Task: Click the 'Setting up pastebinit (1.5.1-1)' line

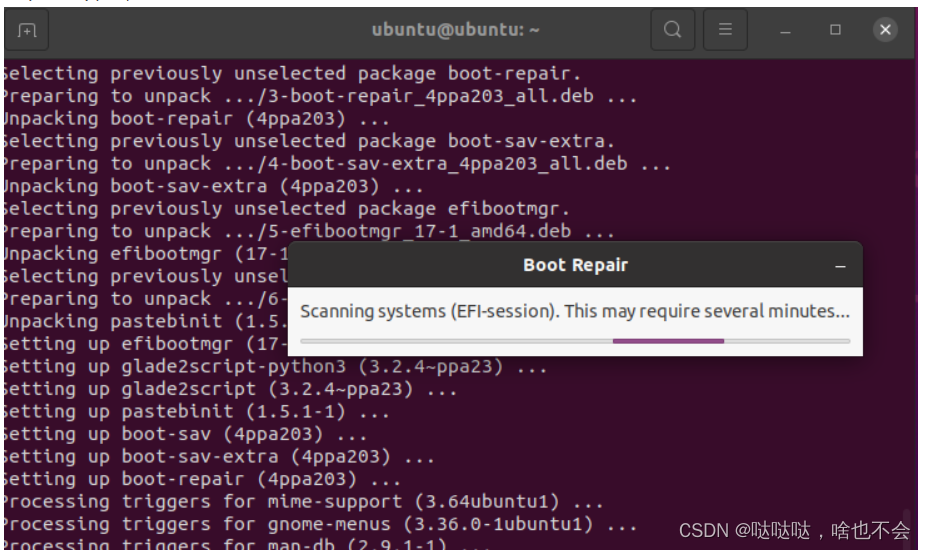Action: coord(196,412)
